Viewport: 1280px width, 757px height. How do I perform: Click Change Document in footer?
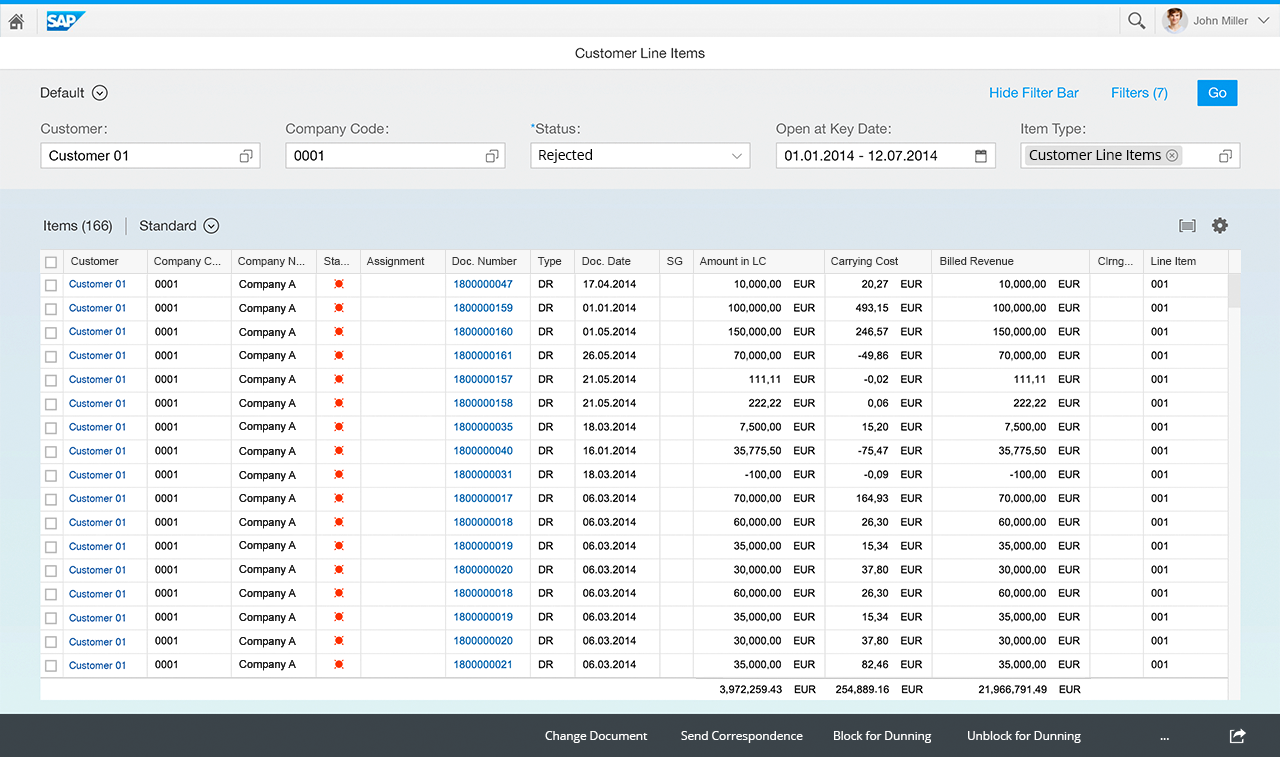pyautogui.click(x=596, y=736)
